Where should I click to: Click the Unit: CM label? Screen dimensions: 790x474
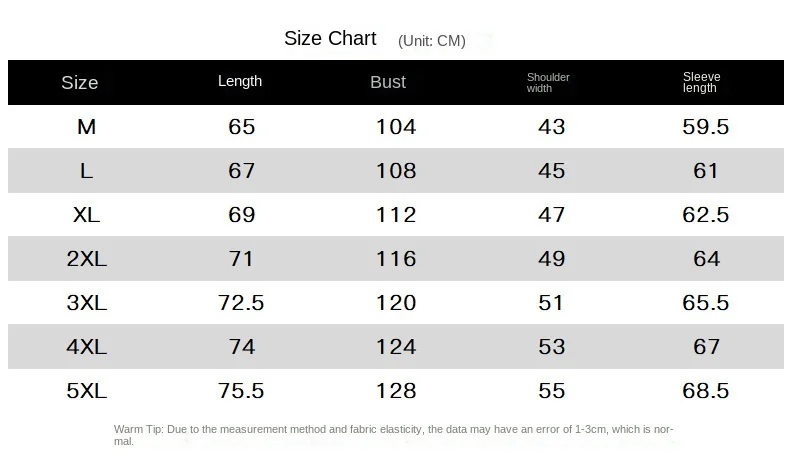432,41
